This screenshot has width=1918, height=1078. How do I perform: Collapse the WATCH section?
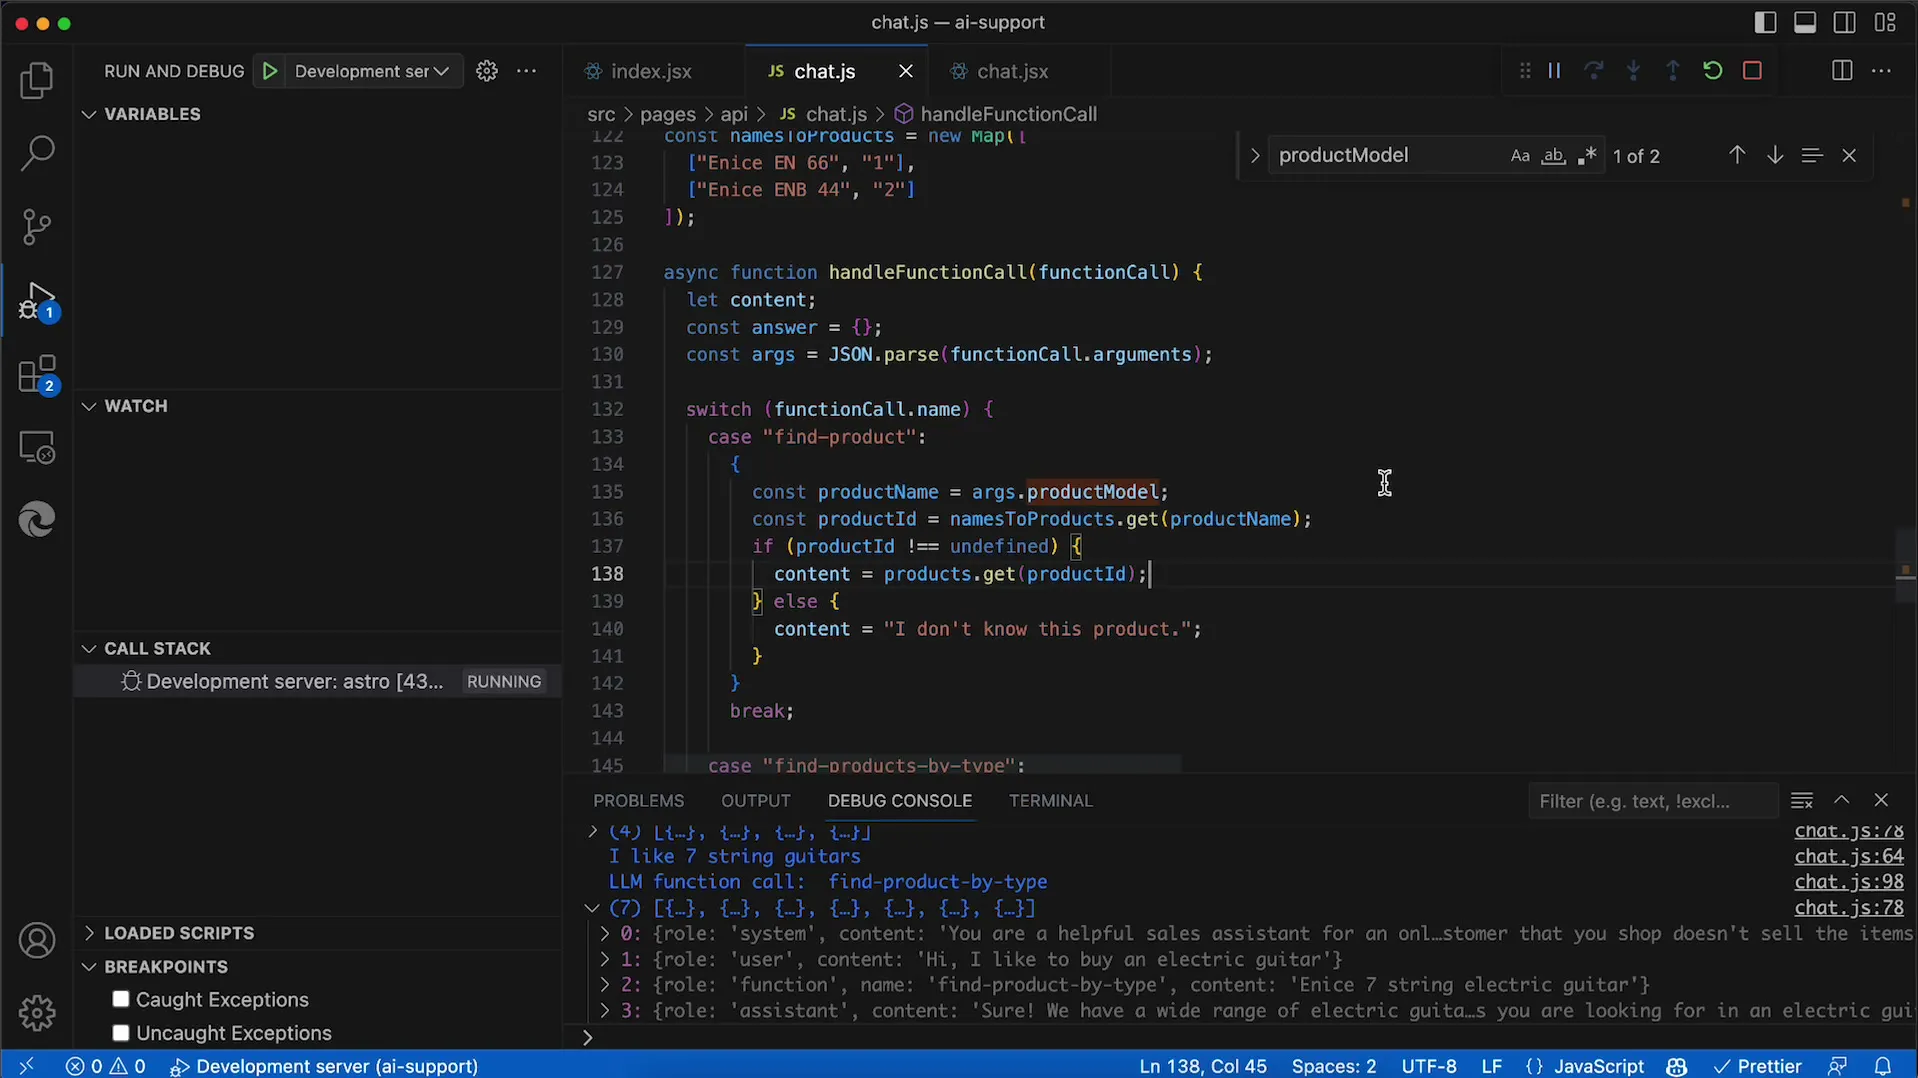point(89,406)
